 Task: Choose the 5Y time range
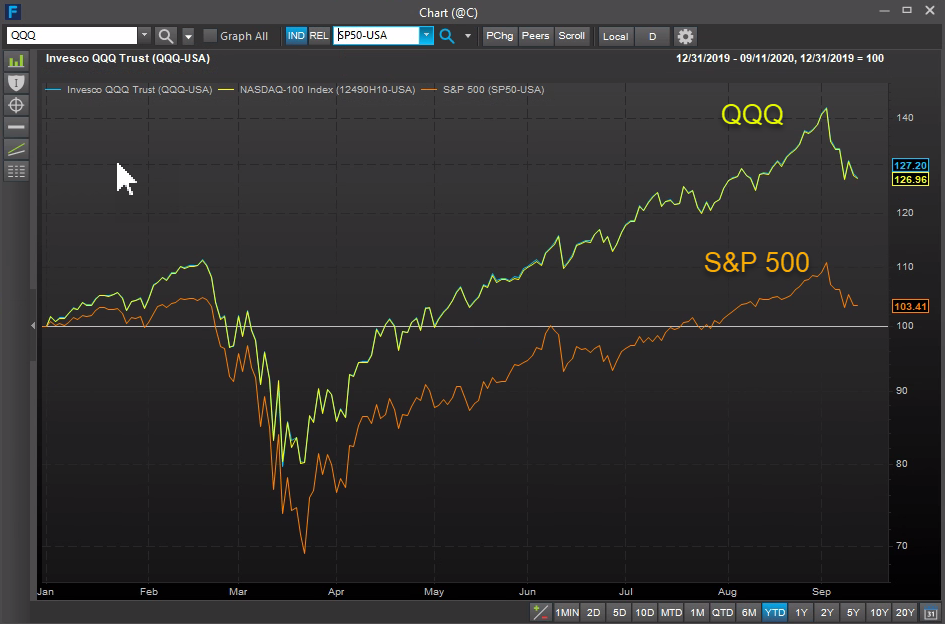tap(853, 613)
